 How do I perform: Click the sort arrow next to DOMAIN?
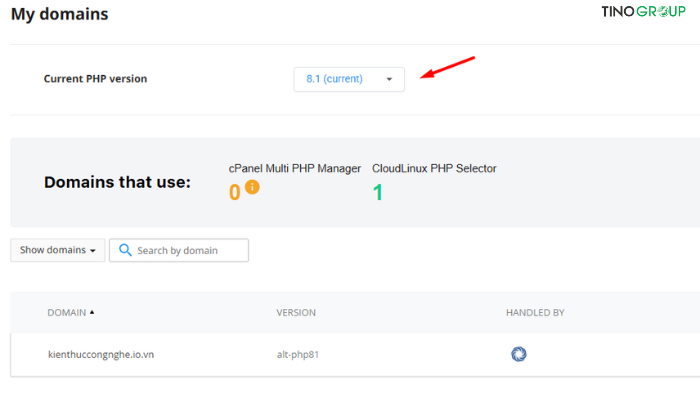(x=92, y=312)
